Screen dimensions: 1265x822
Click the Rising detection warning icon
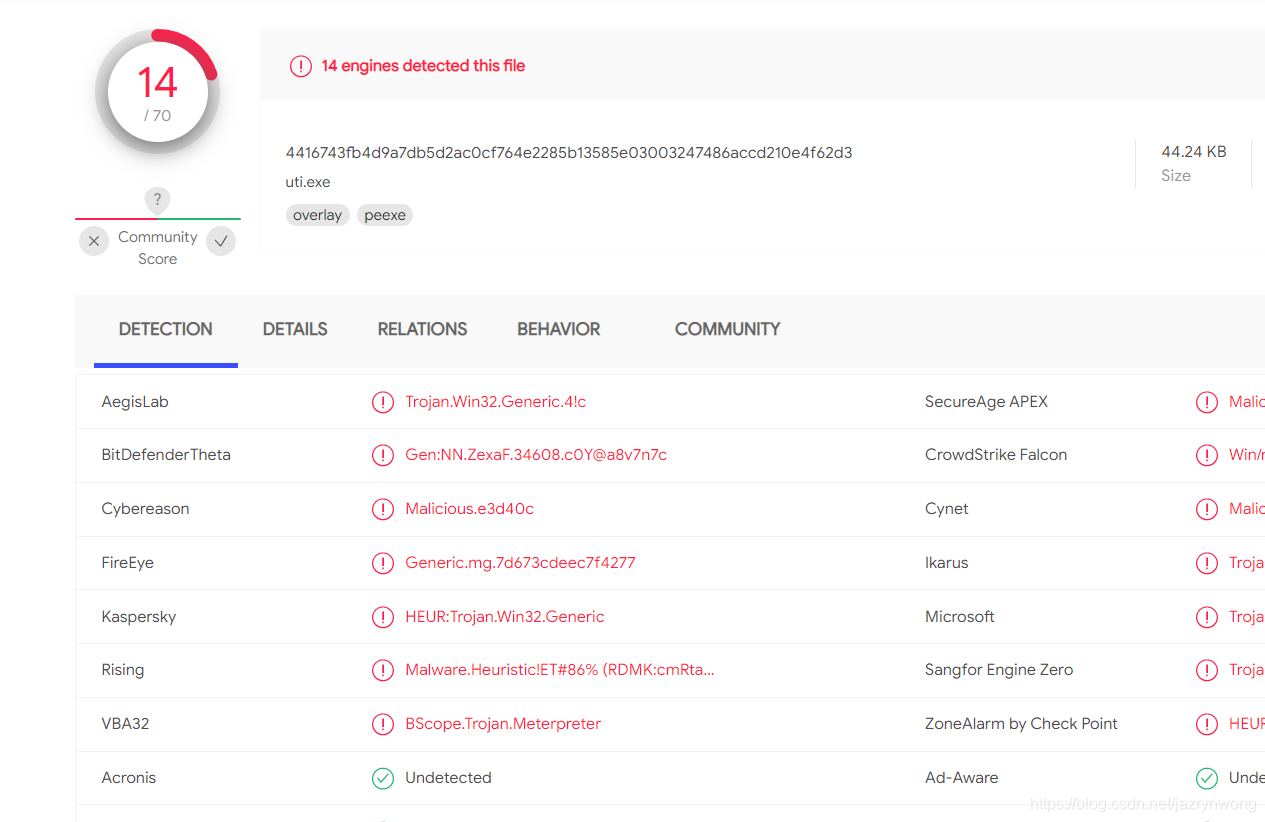[383, 670]
